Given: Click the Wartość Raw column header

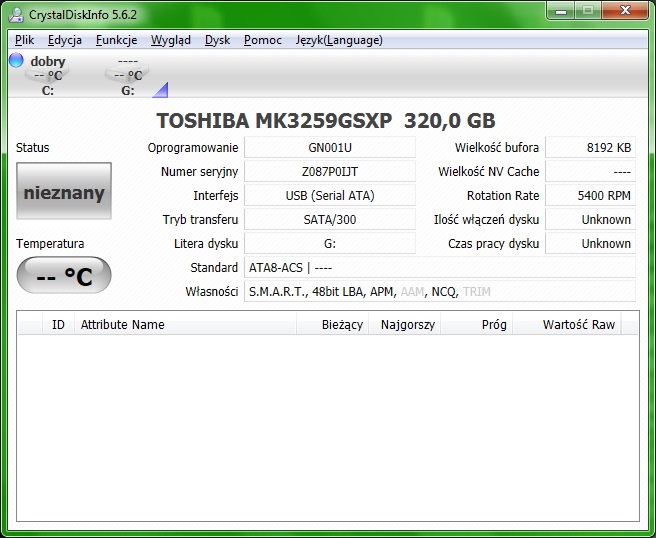Looking at the screenshot, I should pos(567,325).
